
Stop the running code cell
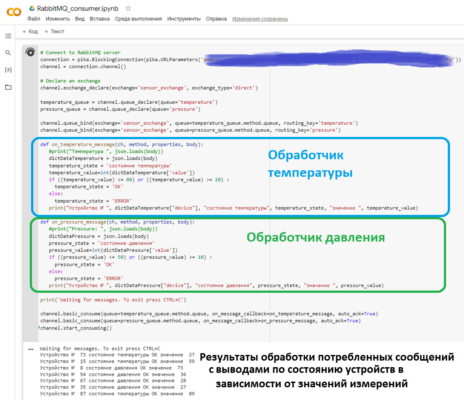[30, 52]
